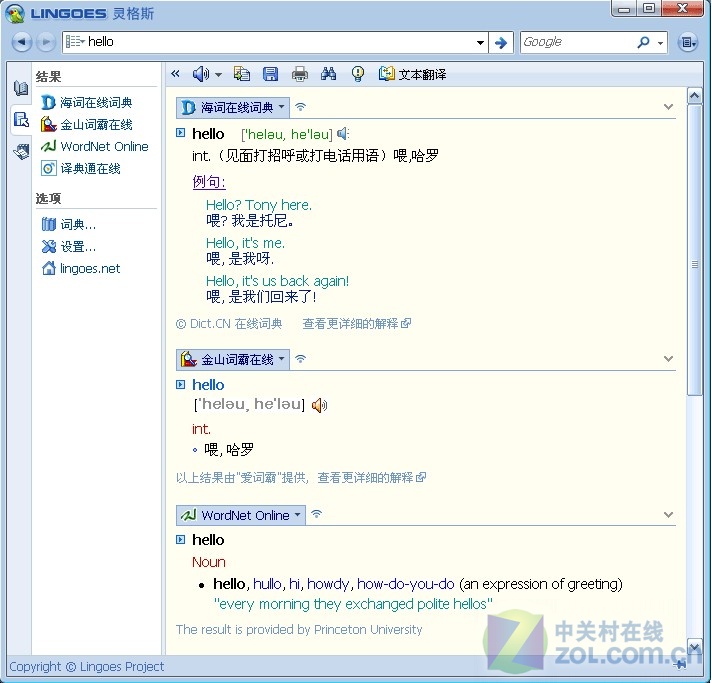Select WordNet Online in results list

(95, 146)
